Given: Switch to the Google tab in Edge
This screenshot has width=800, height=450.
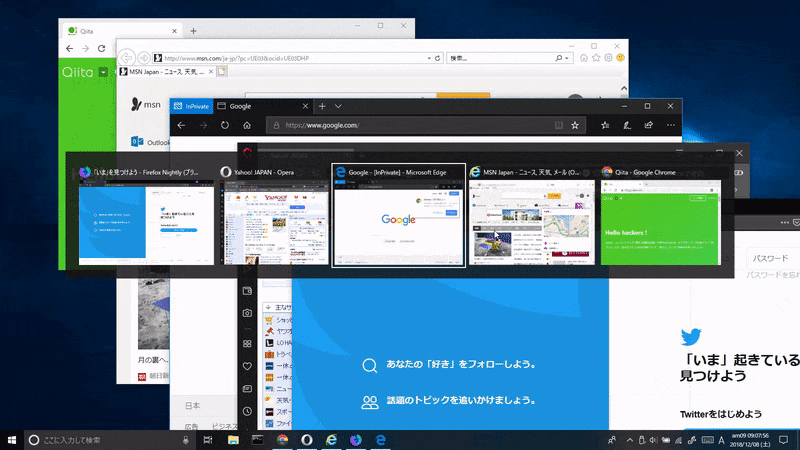Looking at the screenshot, I should pos(263,106).
